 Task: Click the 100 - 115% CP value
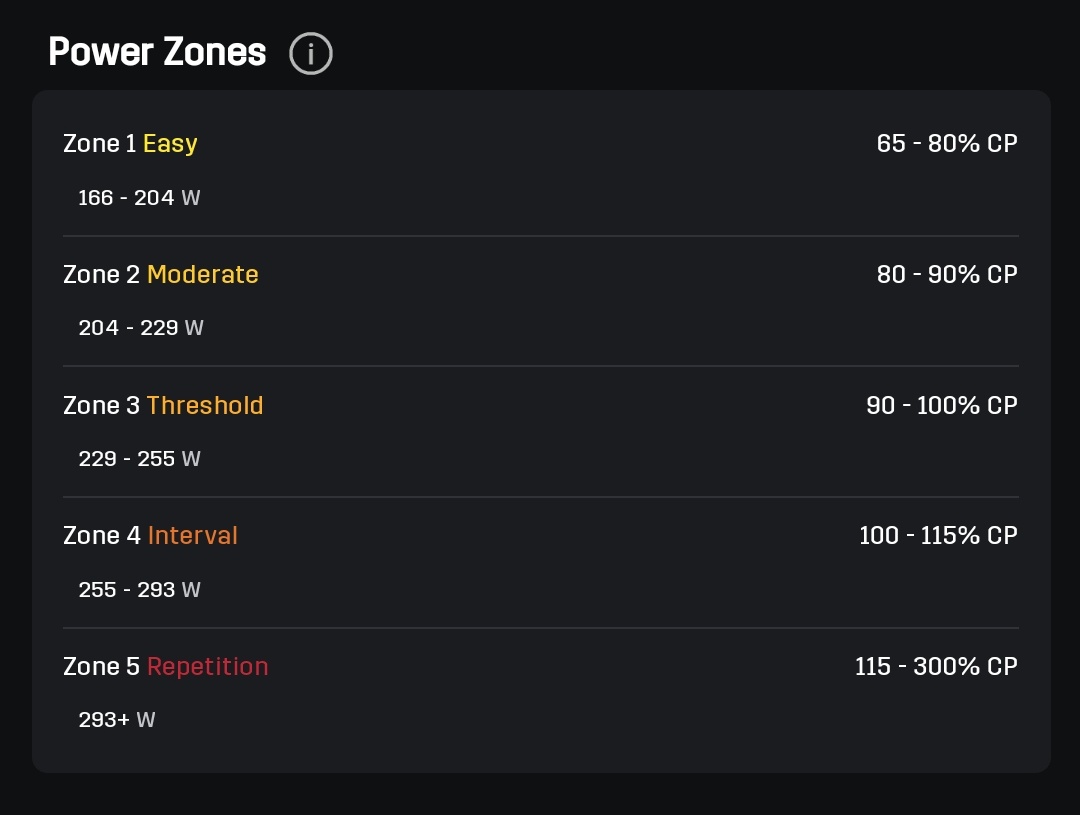click(937, 536)
